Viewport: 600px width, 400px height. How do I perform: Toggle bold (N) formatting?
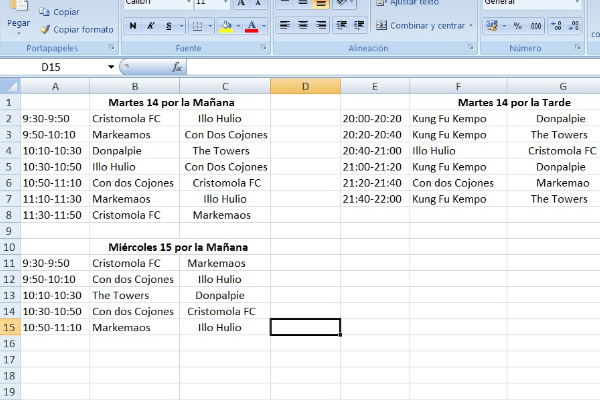[x=133, y=26]
